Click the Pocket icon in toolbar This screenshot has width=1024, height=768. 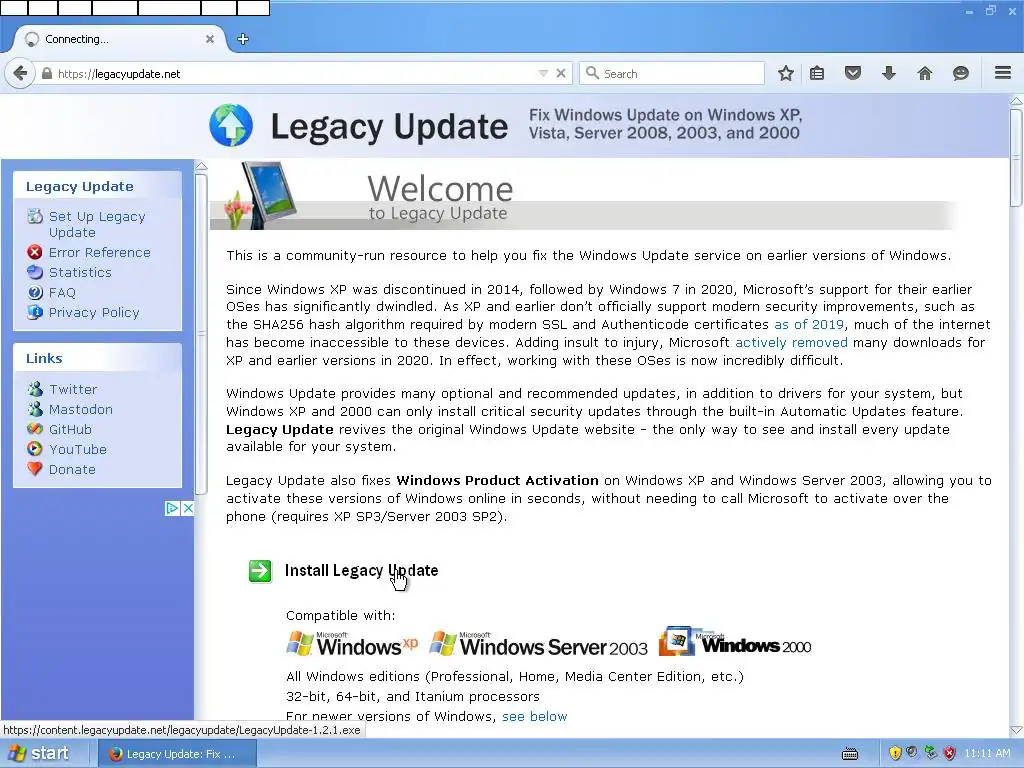pos(852,73)
